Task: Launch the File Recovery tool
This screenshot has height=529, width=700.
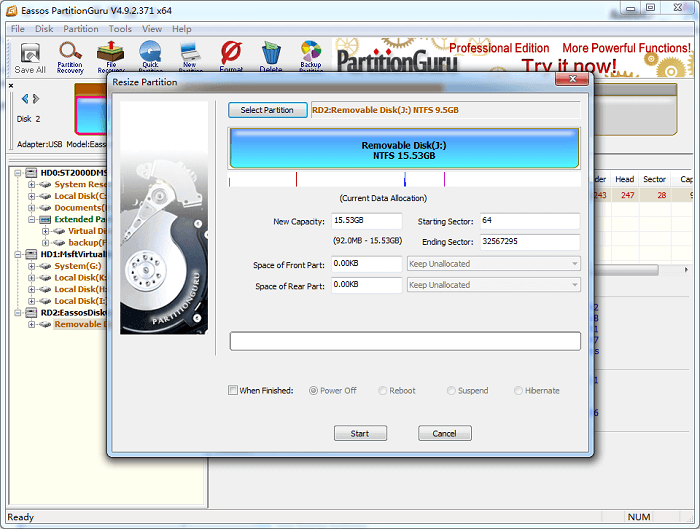Action: [111, 57]
